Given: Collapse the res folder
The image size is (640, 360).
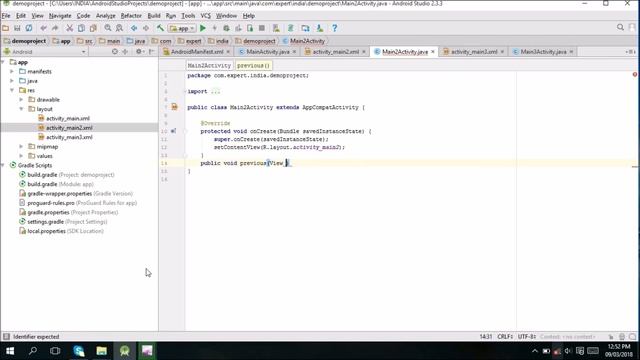Looking at the screenshot, I should pos(12,90).
